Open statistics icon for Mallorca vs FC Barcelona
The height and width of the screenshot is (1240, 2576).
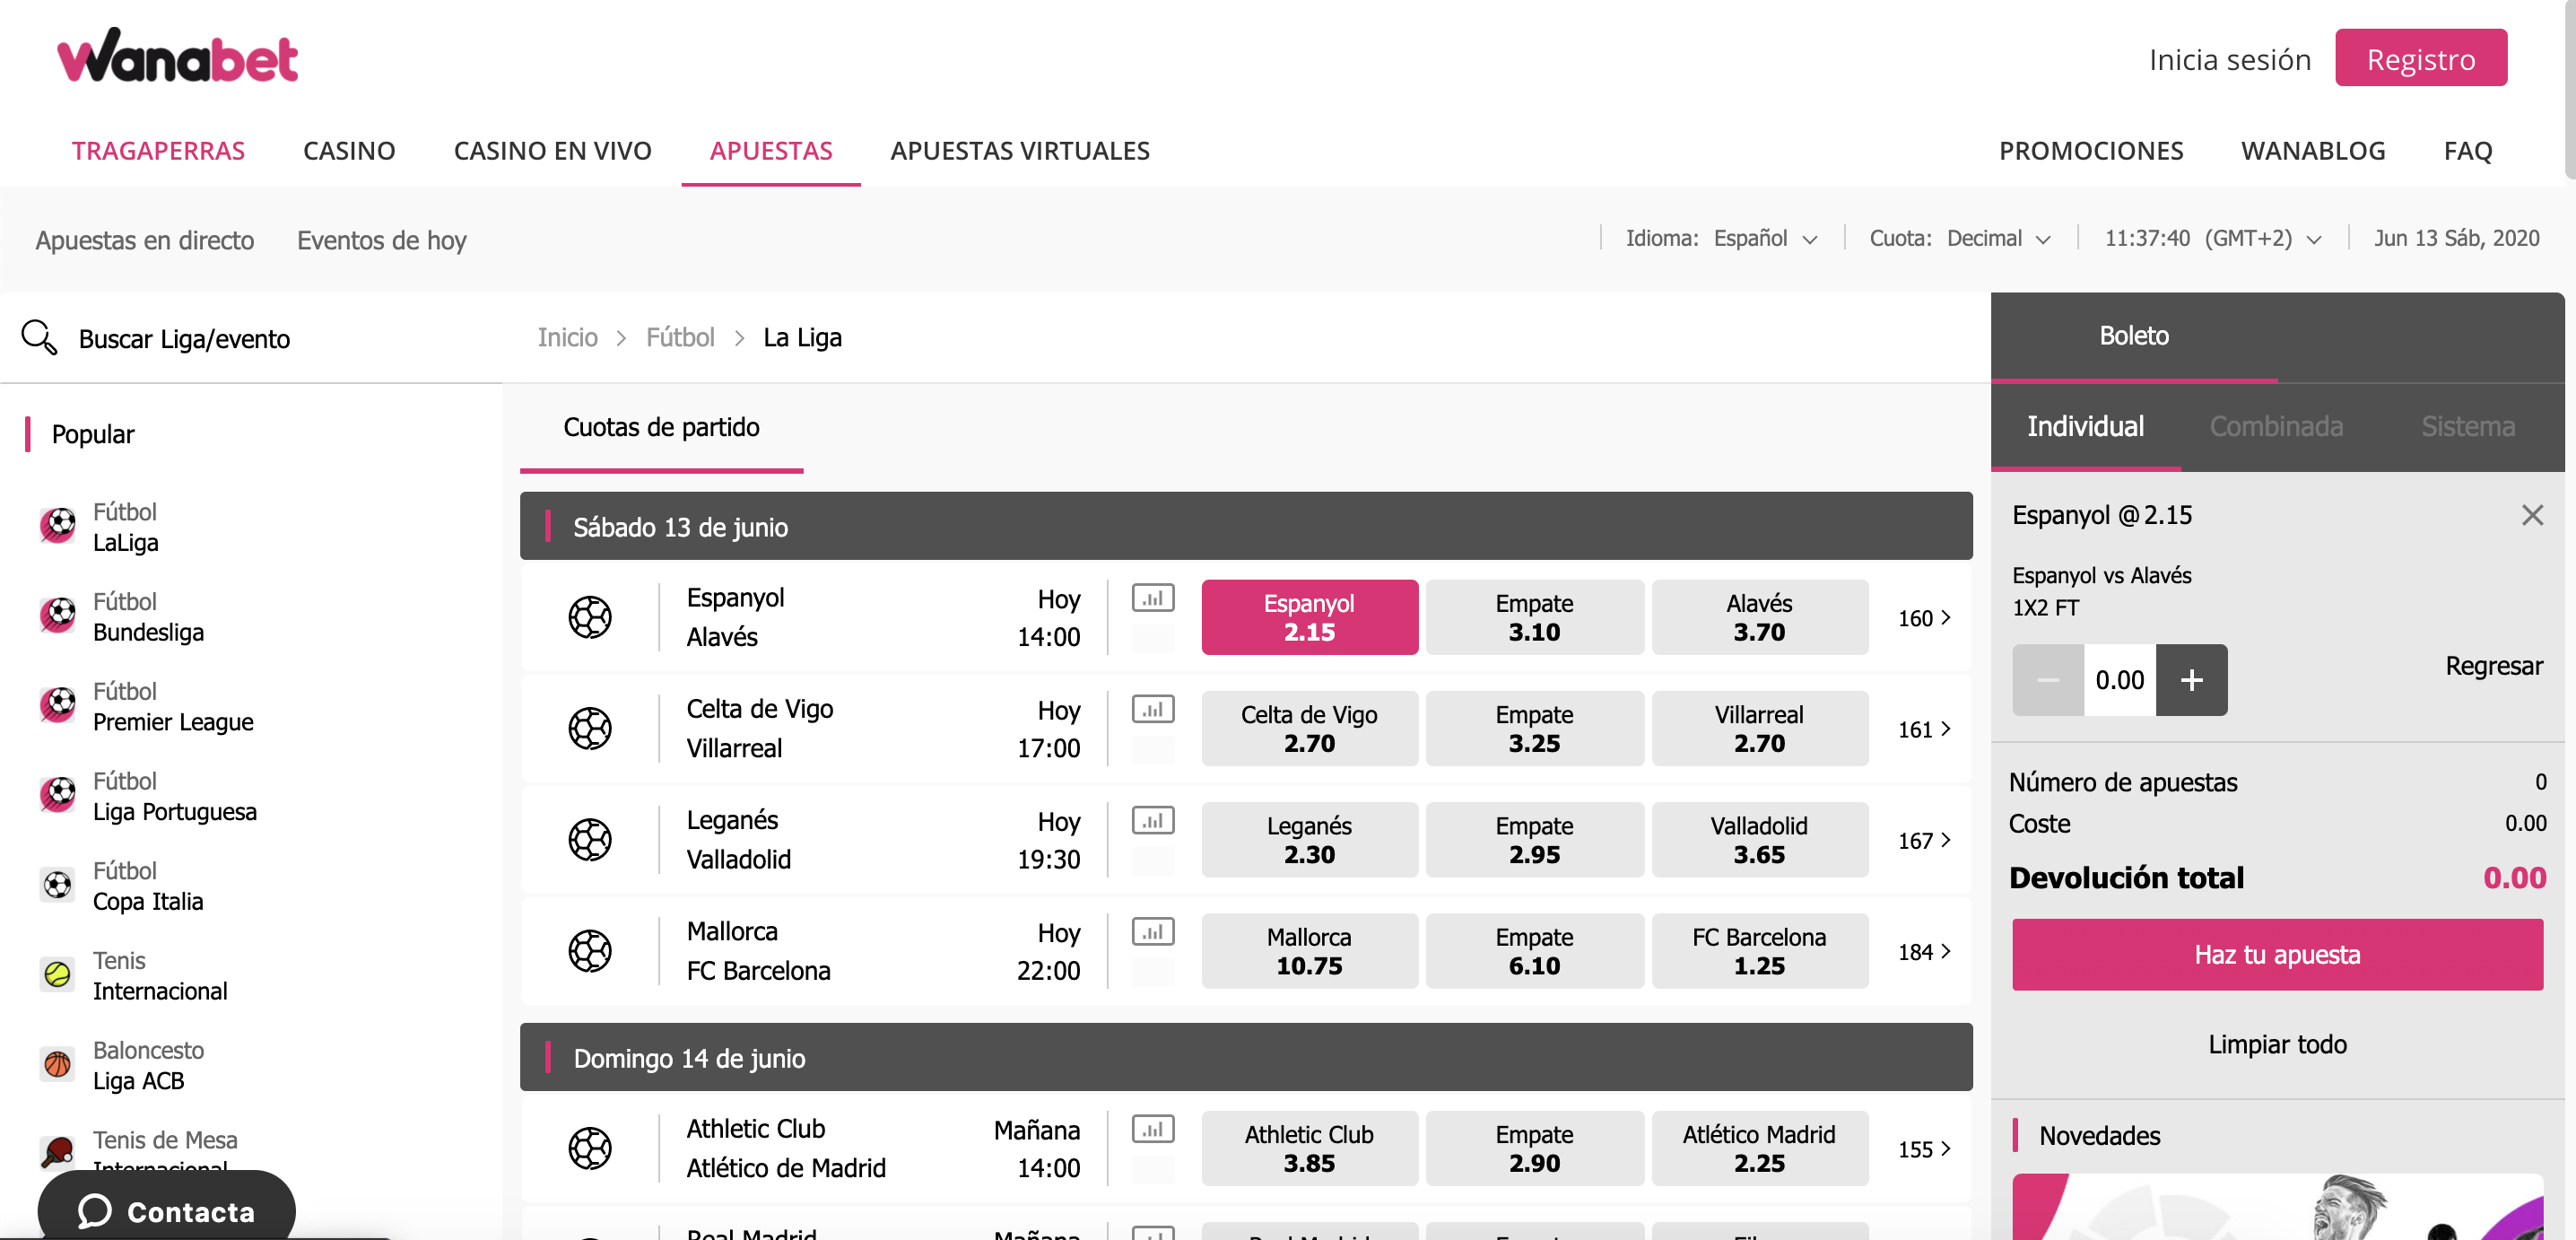pos(1153,931)
